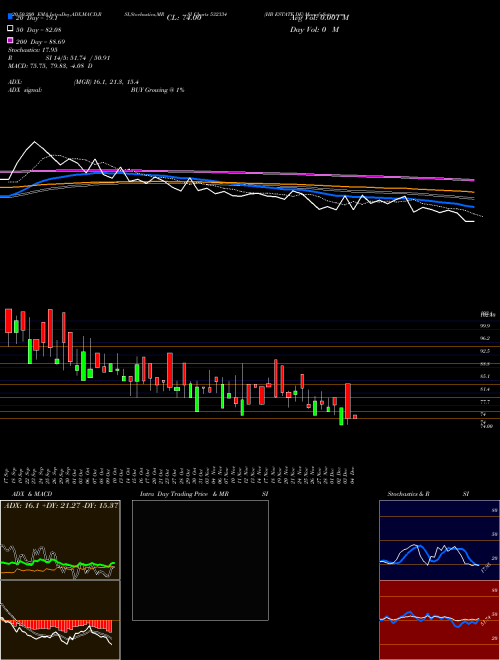The width and height of the screenshot is (500, 660).
Task: Click the white 50 Day legend swatch
Action: click(10, 29)
